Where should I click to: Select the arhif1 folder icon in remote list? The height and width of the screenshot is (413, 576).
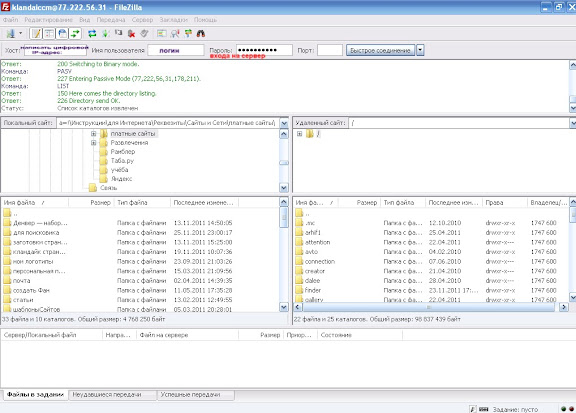pos(299,232)
